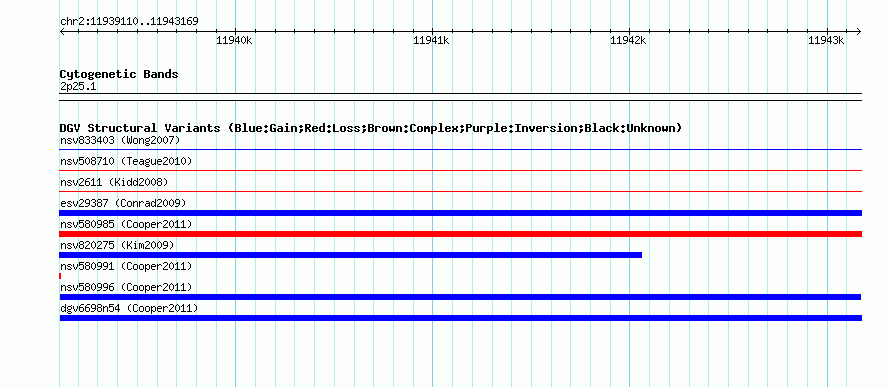The image size is (890, 387).
Task: Click the Cytogenetic Bands track title
Action: pos(119,74)
